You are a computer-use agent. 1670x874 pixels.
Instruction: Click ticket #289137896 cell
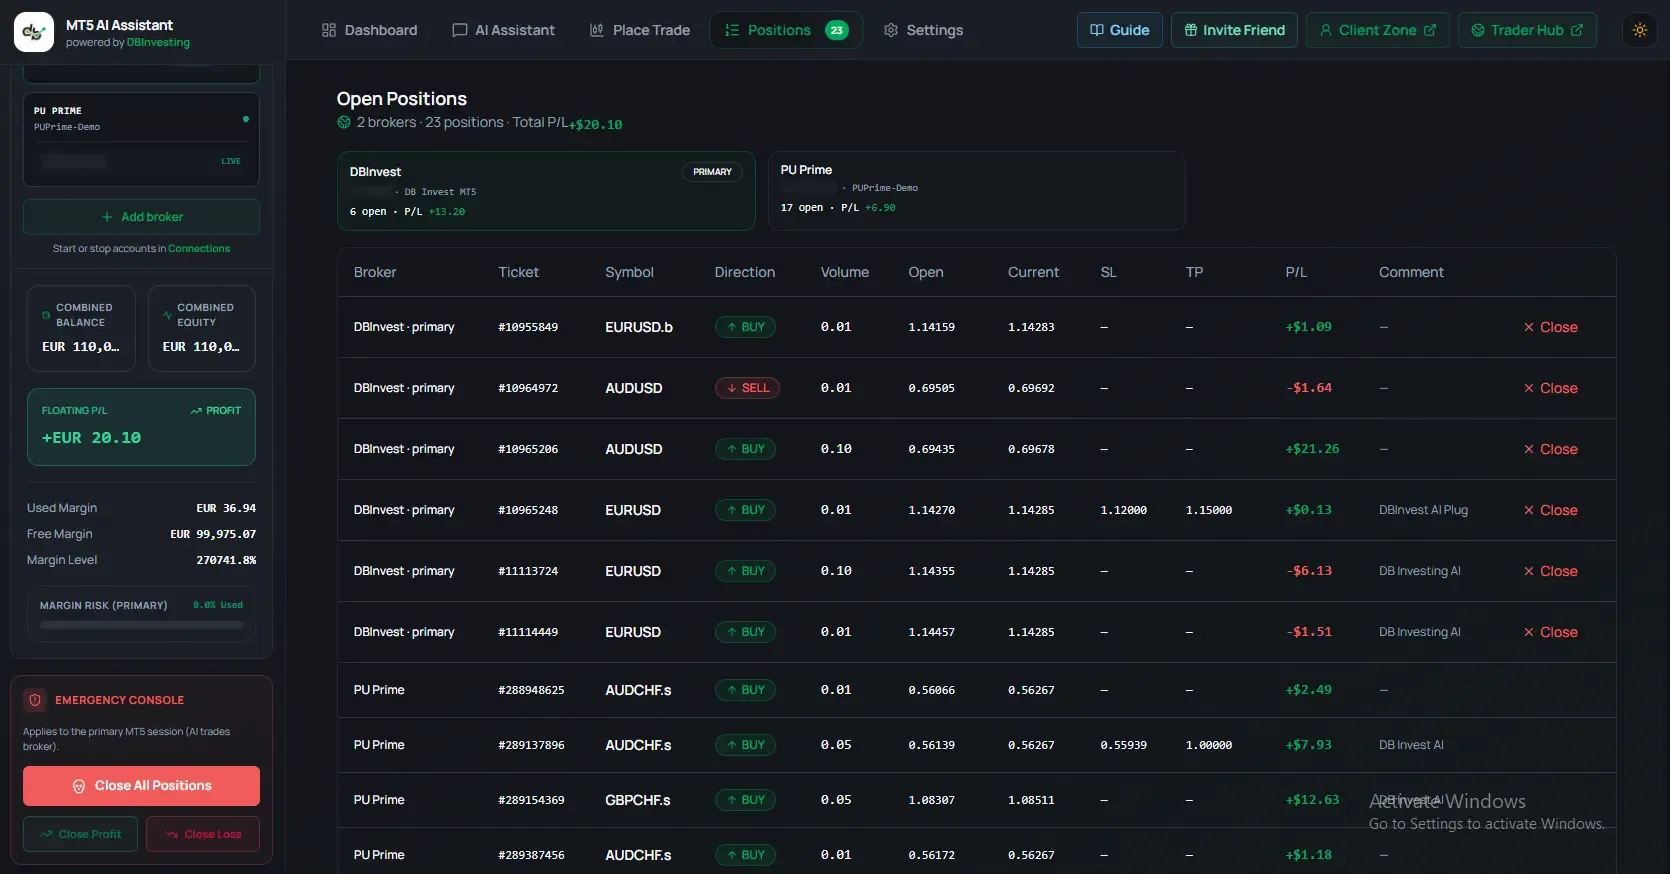click(x=531, y=745)
